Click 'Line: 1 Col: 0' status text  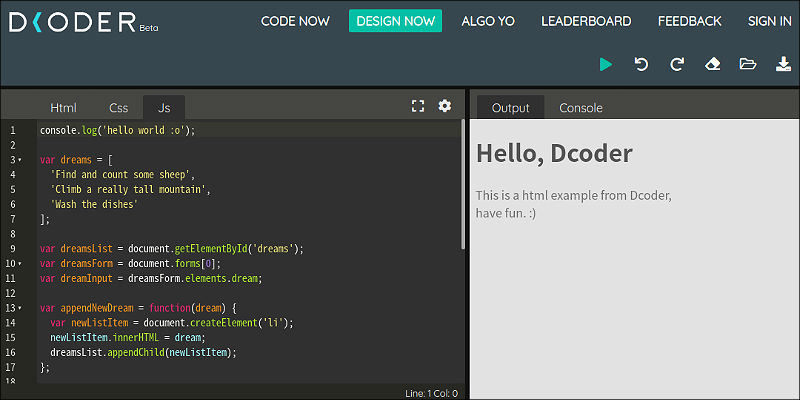(x=431, y=394)
